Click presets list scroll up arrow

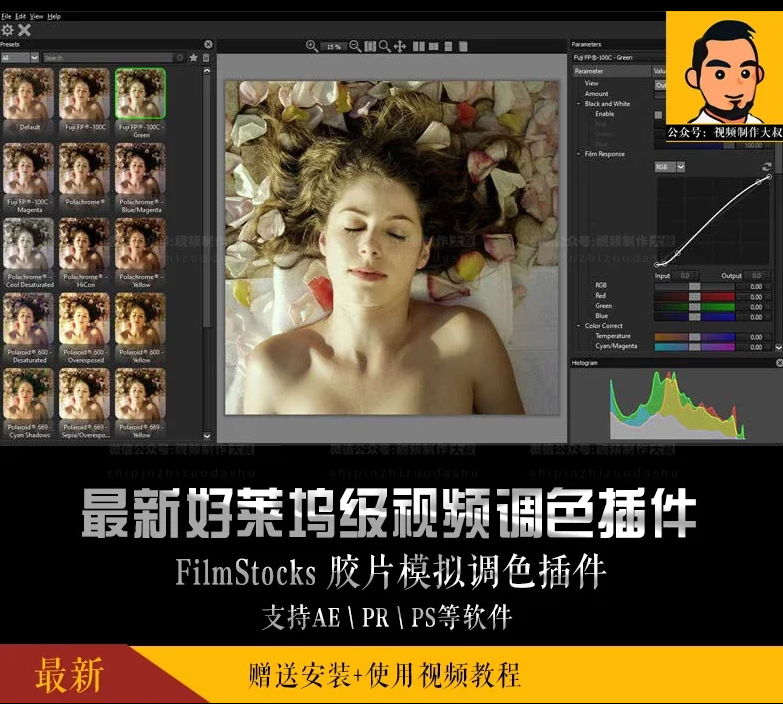point(207,71)
